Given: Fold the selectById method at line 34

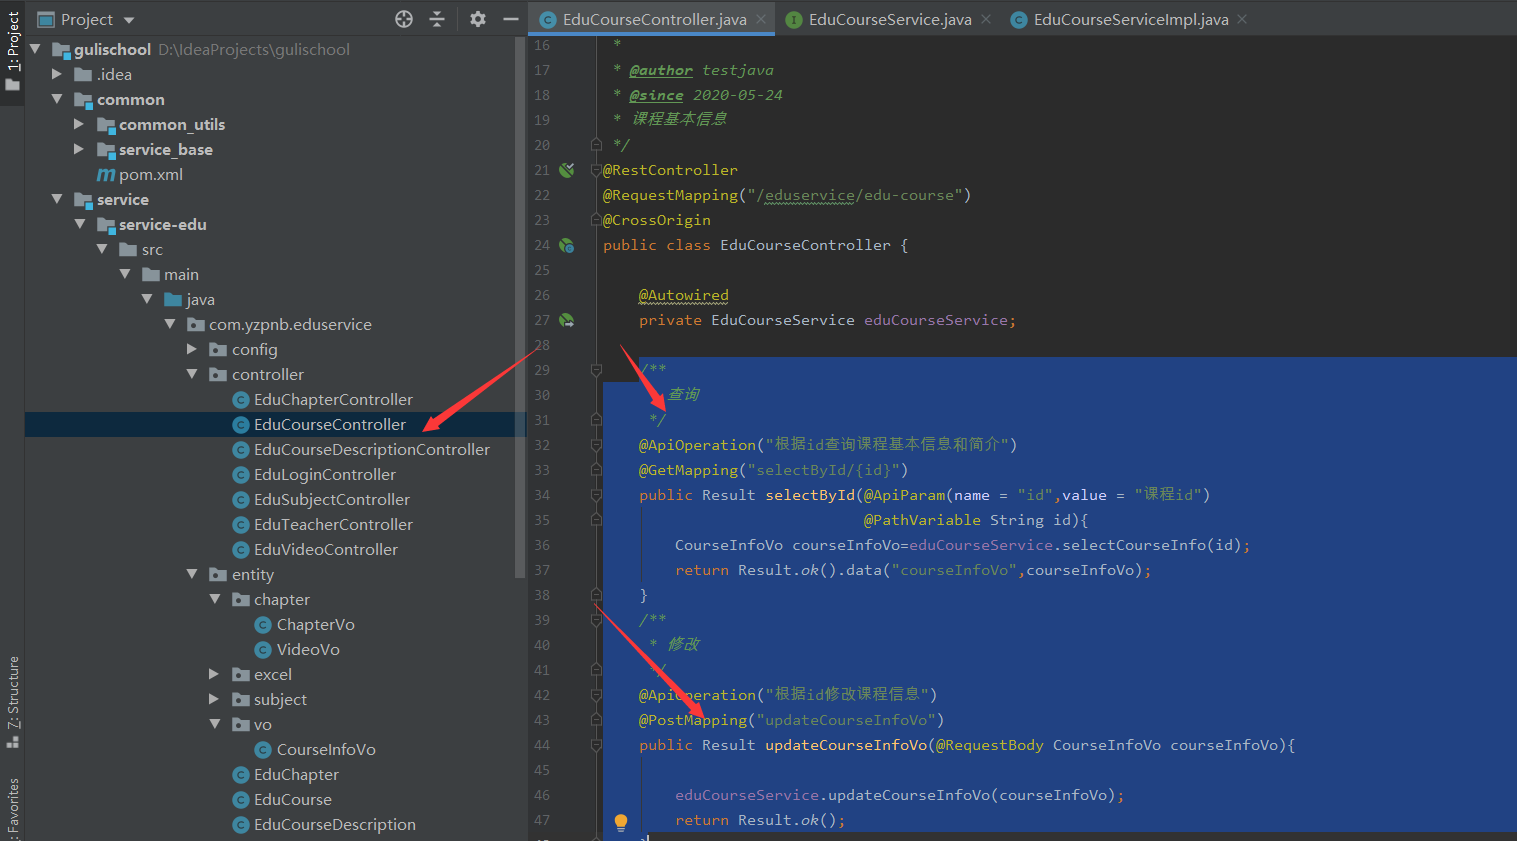Looking at the screenshot, I should tap(596, 495).
